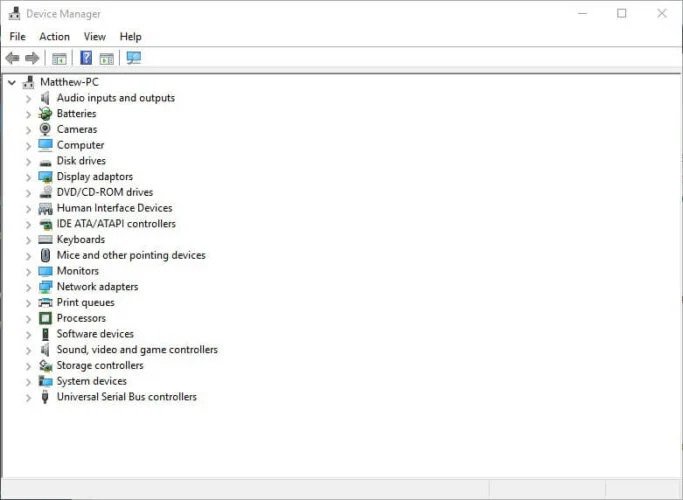
Task: Select the Cameras label
Action: [77, 129]
